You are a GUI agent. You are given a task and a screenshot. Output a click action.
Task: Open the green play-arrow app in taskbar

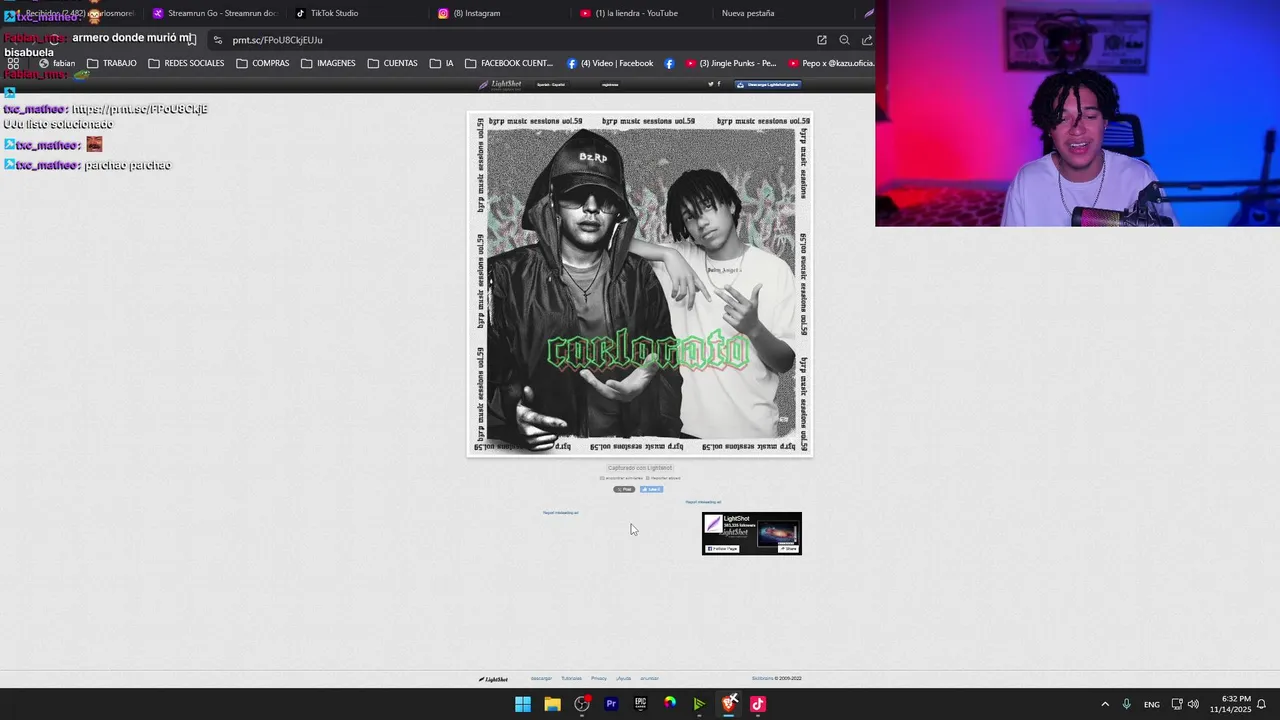point(699,704)
